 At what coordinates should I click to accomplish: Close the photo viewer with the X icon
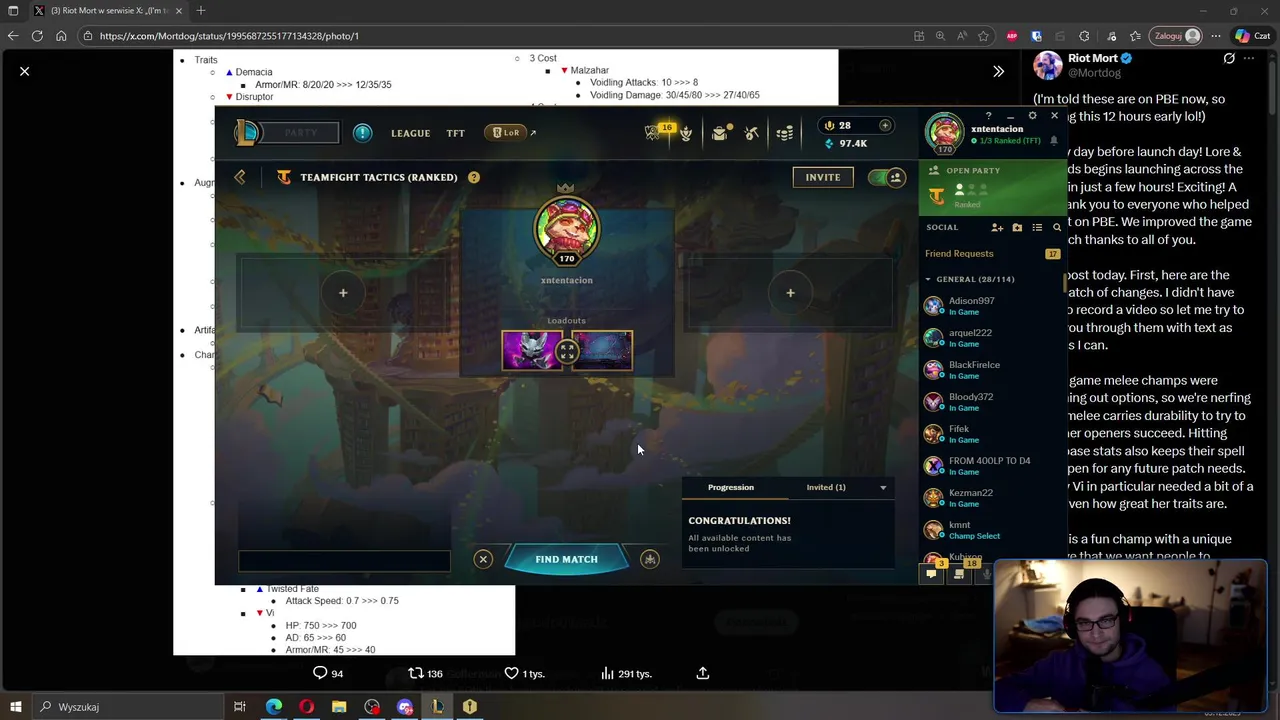[25, 71]
